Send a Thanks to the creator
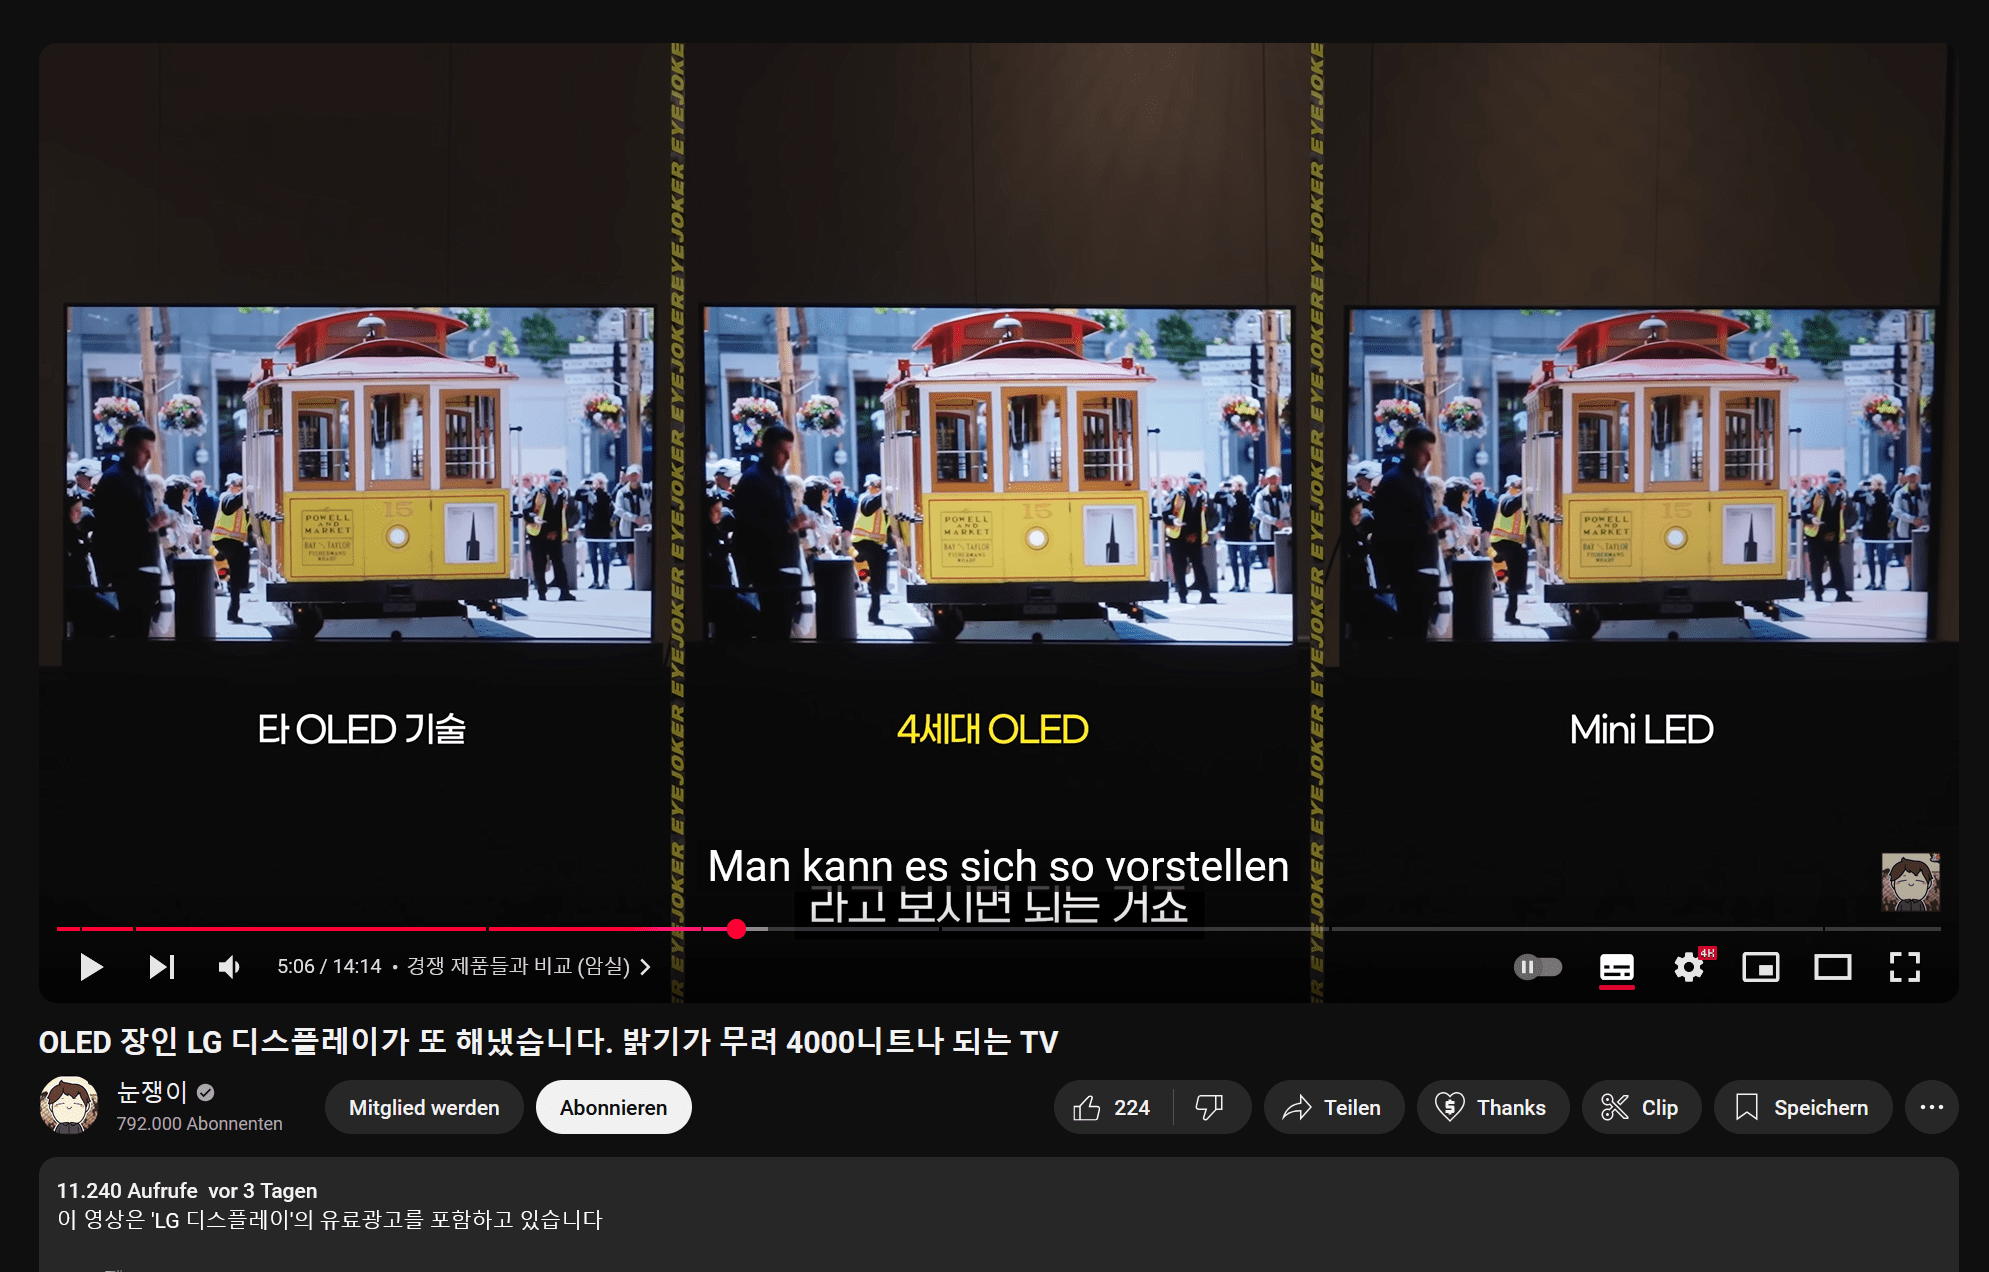The width and height of the screenshot is (1989, 1272). point(1492,1108)
